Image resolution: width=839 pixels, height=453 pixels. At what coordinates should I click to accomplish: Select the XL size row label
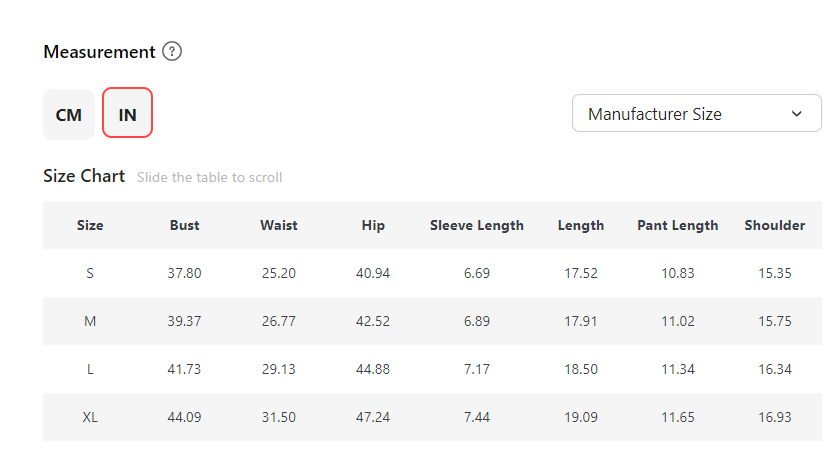(x=90, y=417)
